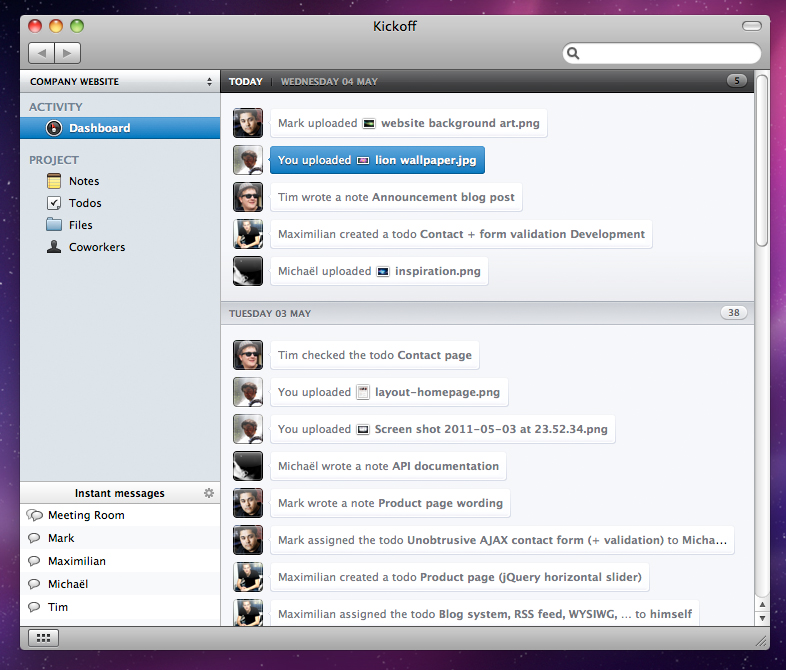Click the search field in the toolbar
Image resolution: width=786 pixels, height=670 pixels.
662,53
